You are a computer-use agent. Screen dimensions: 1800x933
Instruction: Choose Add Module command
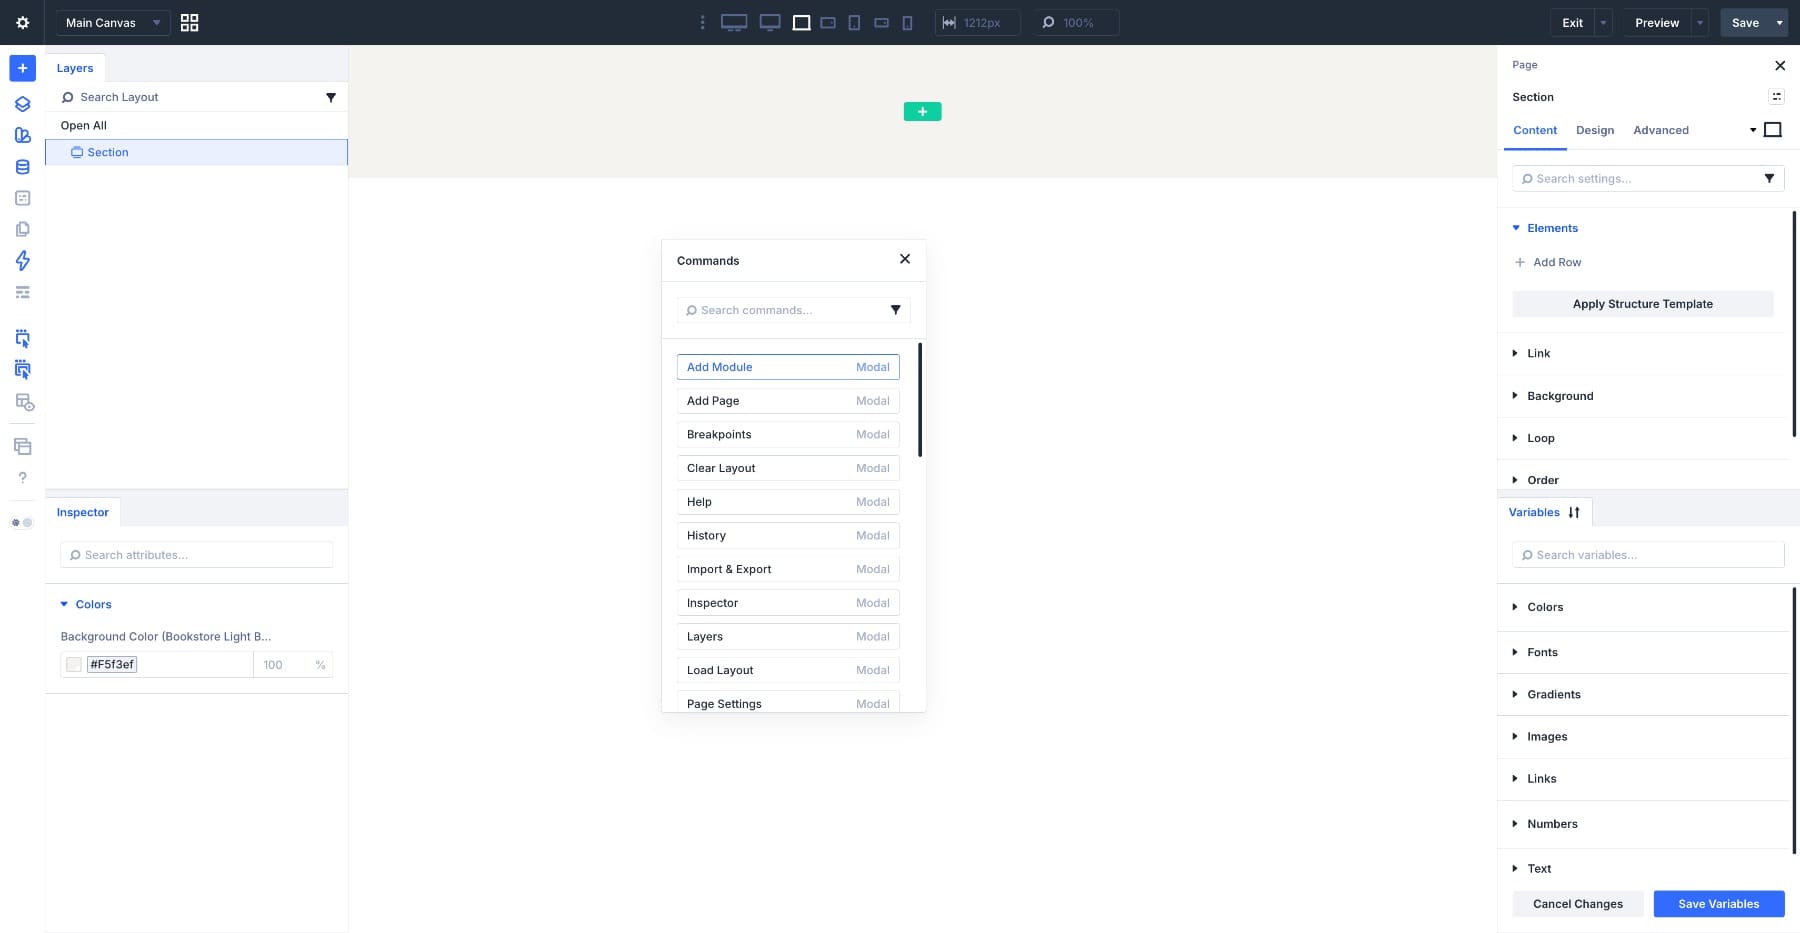click(788, 367)
